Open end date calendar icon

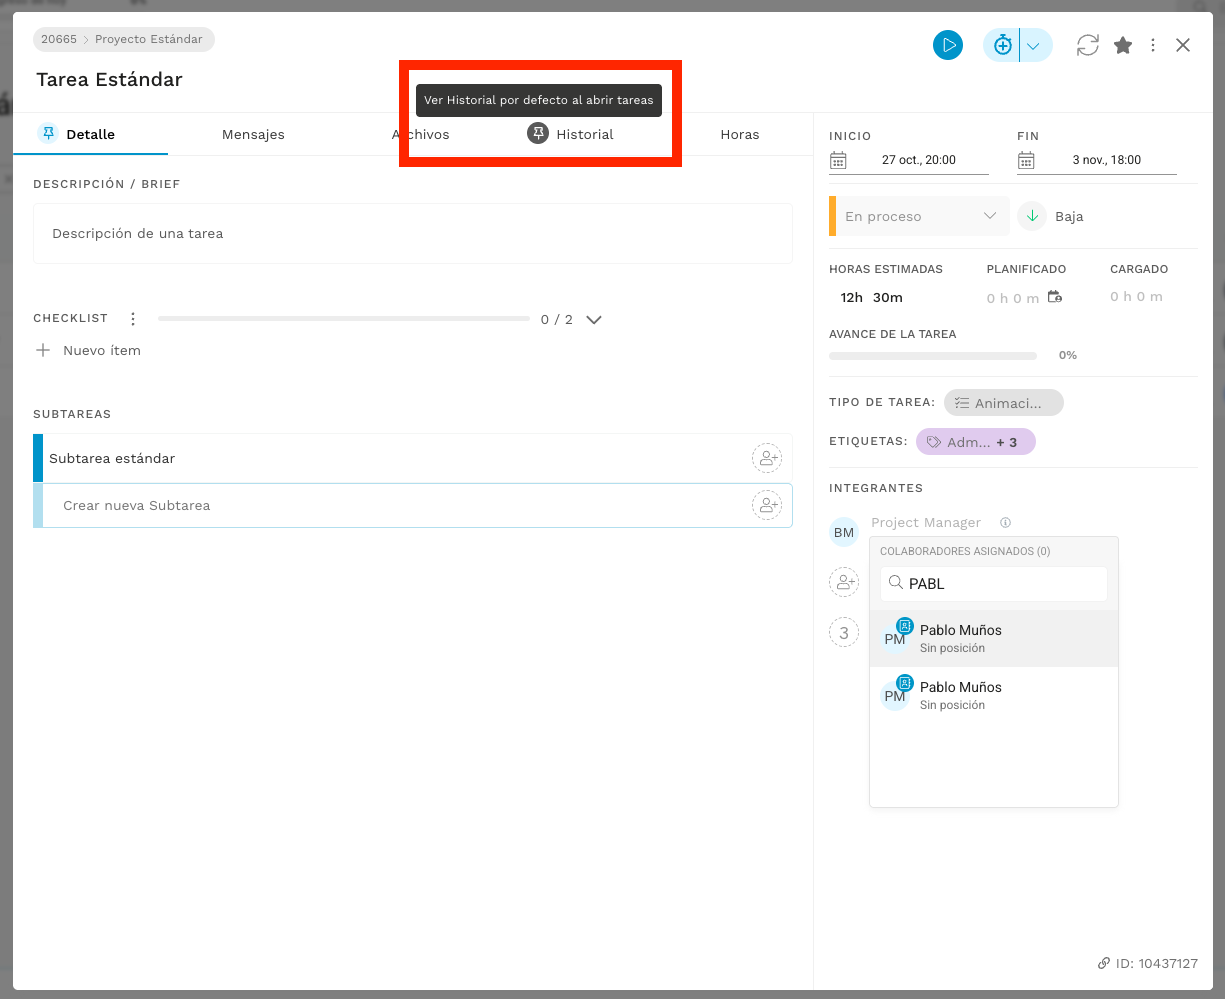point(1026,160)
